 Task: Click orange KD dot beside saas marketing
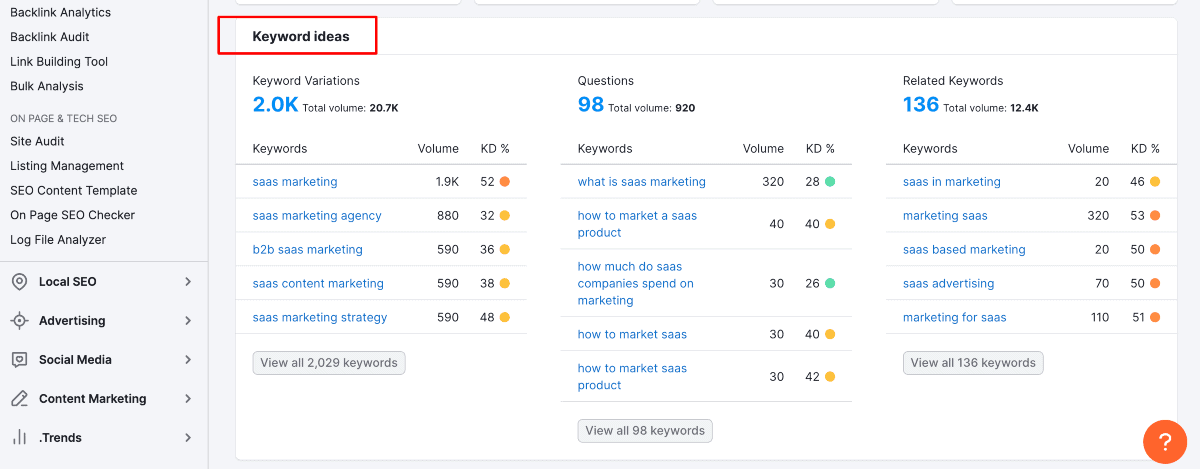[505, 182]
